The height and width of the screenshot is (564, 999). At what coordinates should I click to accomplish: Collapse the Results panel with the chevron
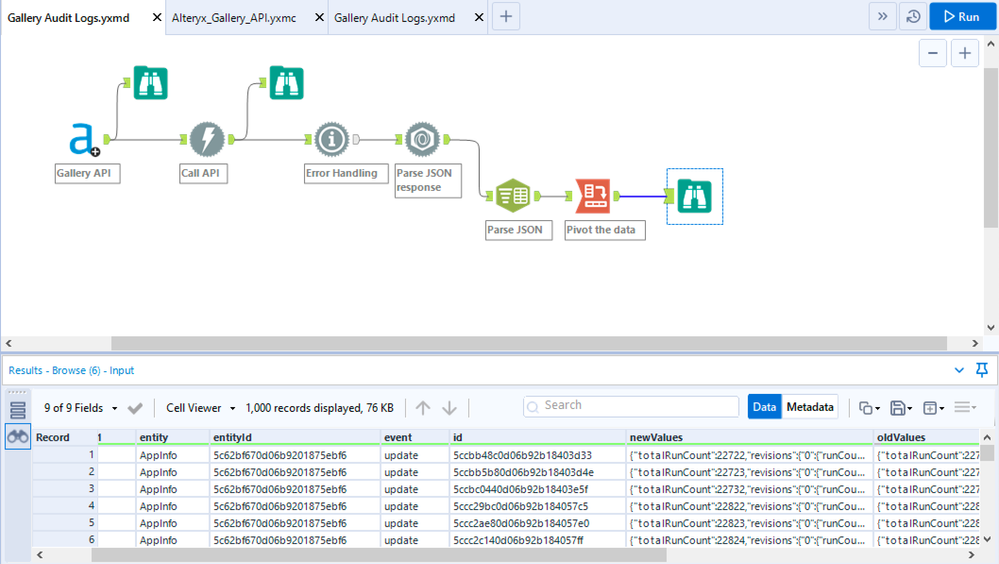[x=960, y=370]
